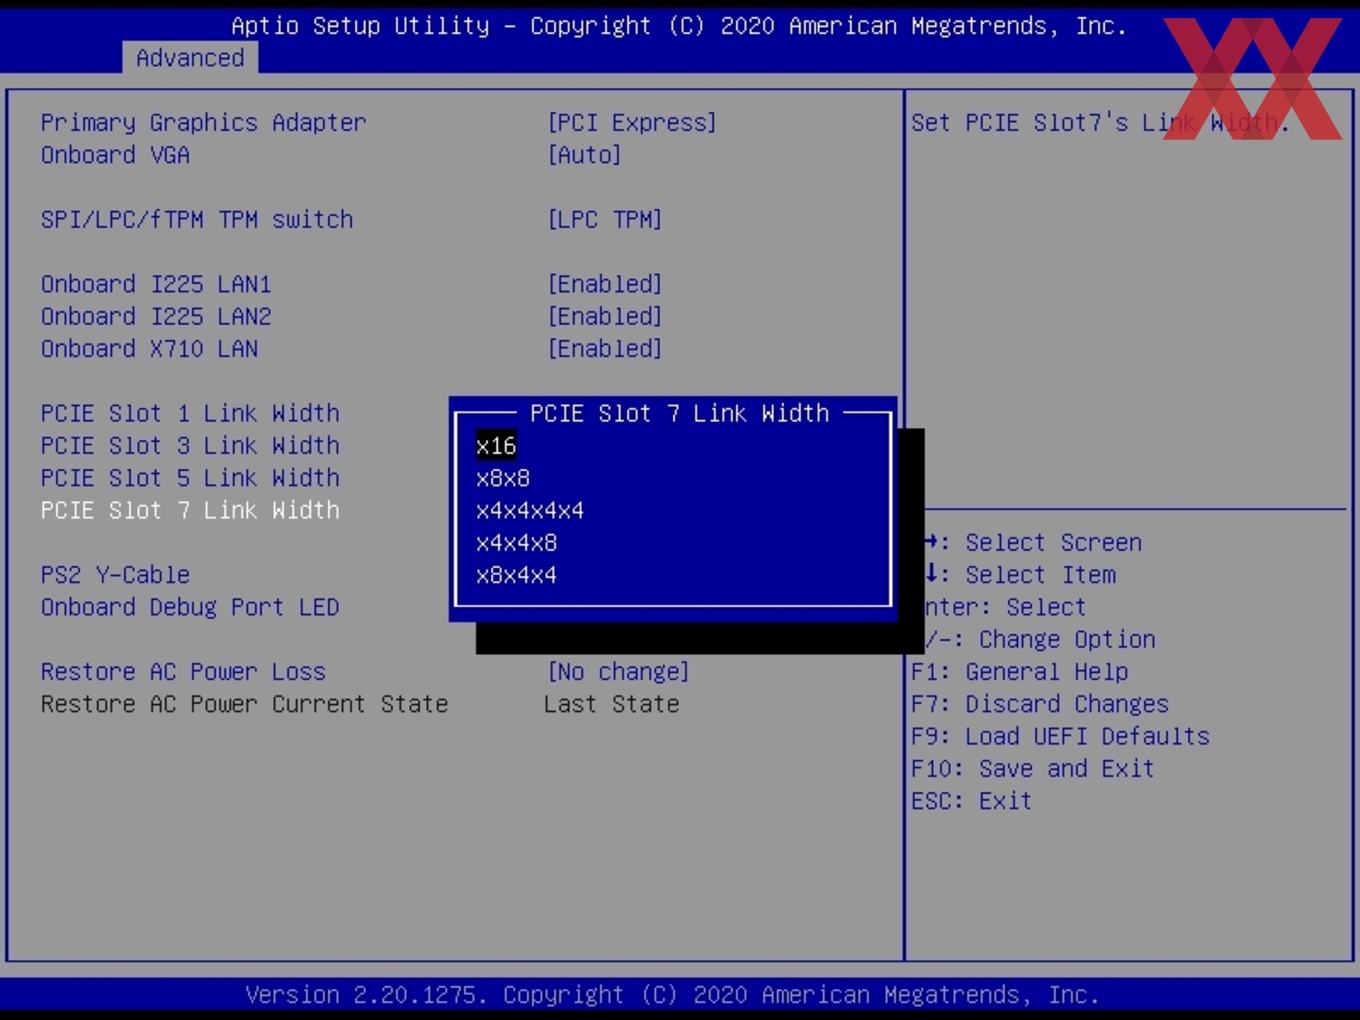Viewport: 1360px width, 1020px height.
Task: Choose the x8x4x4 link width option
Action: click(x=516, y=575)
